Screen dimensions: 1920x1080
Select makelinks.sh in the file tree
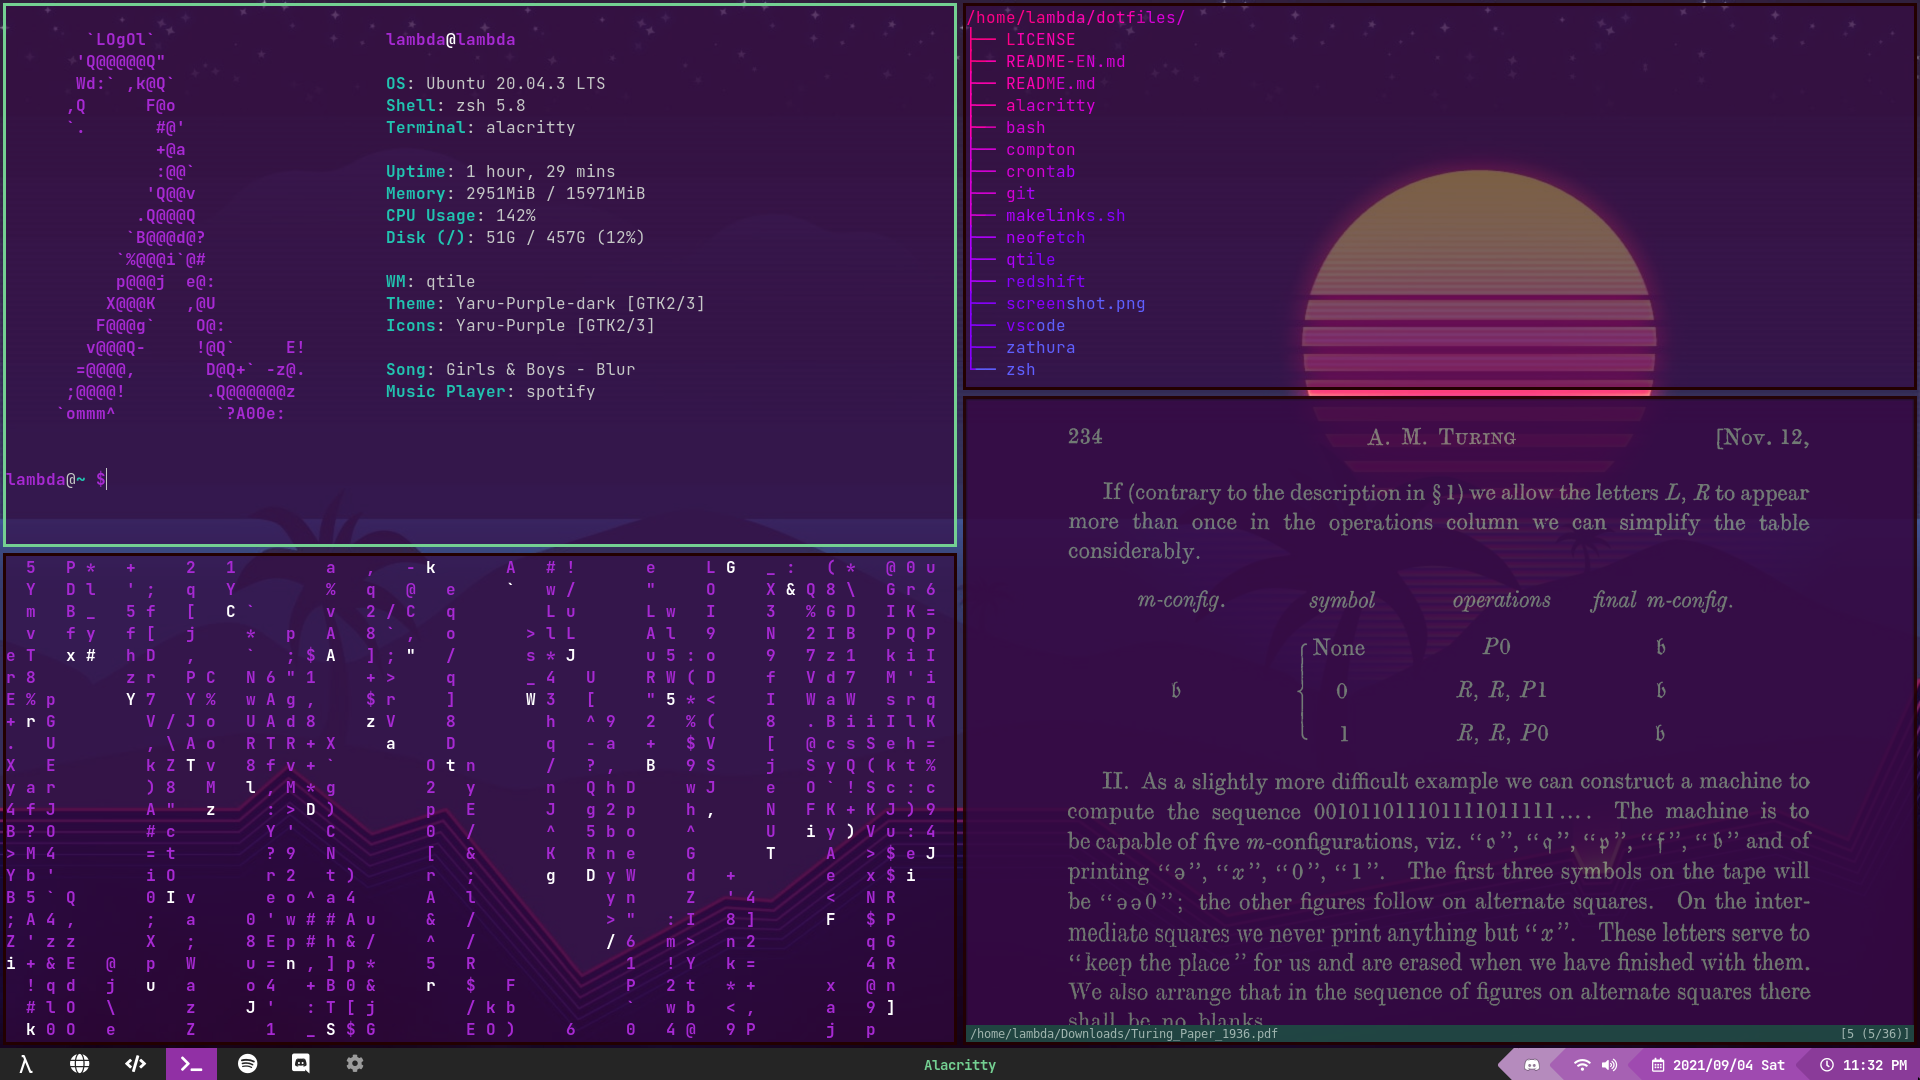tap(1065, 216)
